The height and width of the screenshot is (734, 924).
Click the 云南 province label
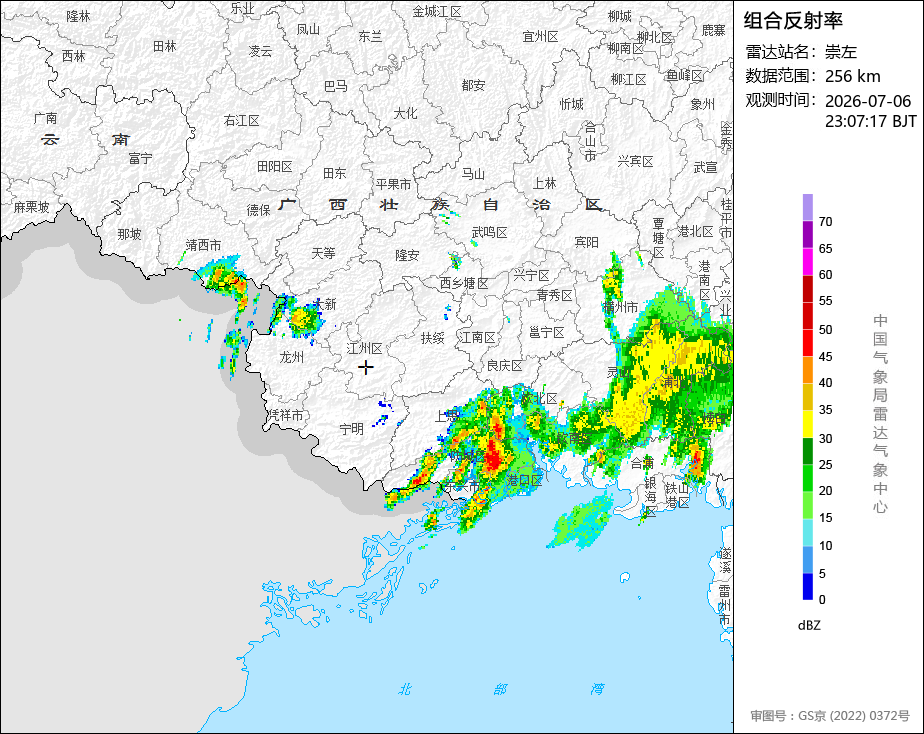(85, 140)
